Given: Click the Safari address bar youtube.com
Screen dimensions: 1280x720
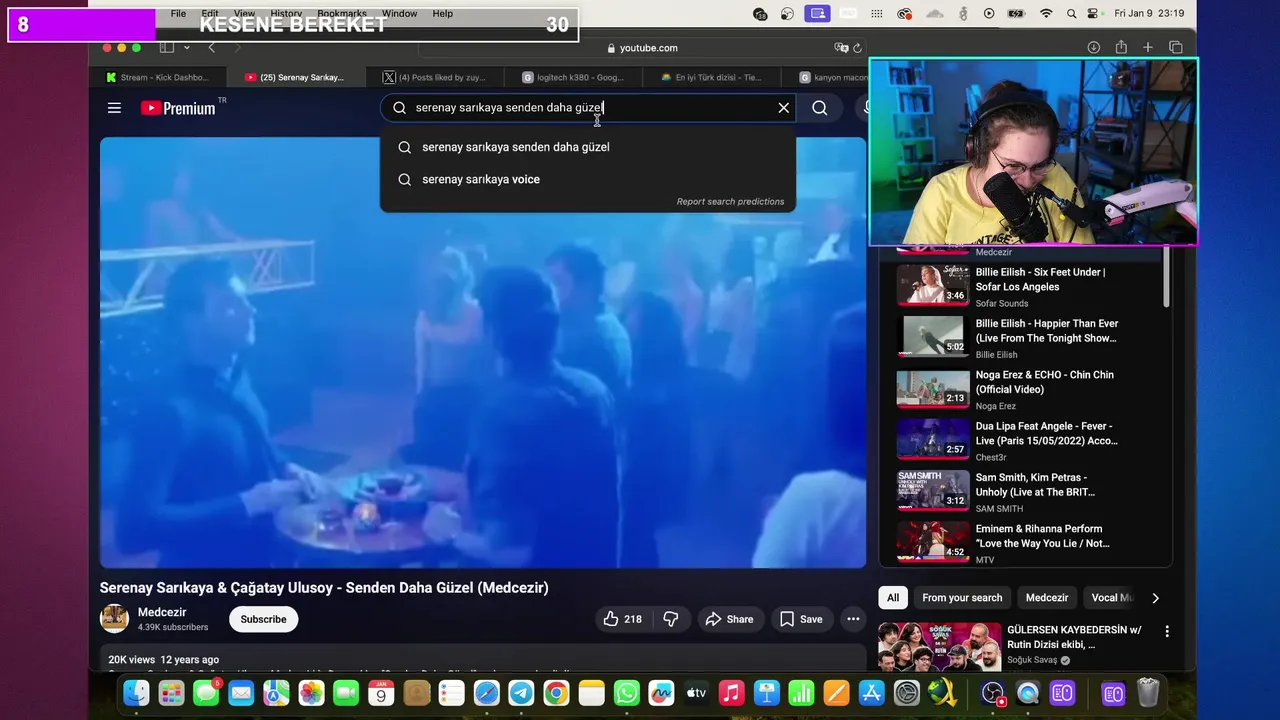Looking at the screenshot, I should tap(642, 48).
